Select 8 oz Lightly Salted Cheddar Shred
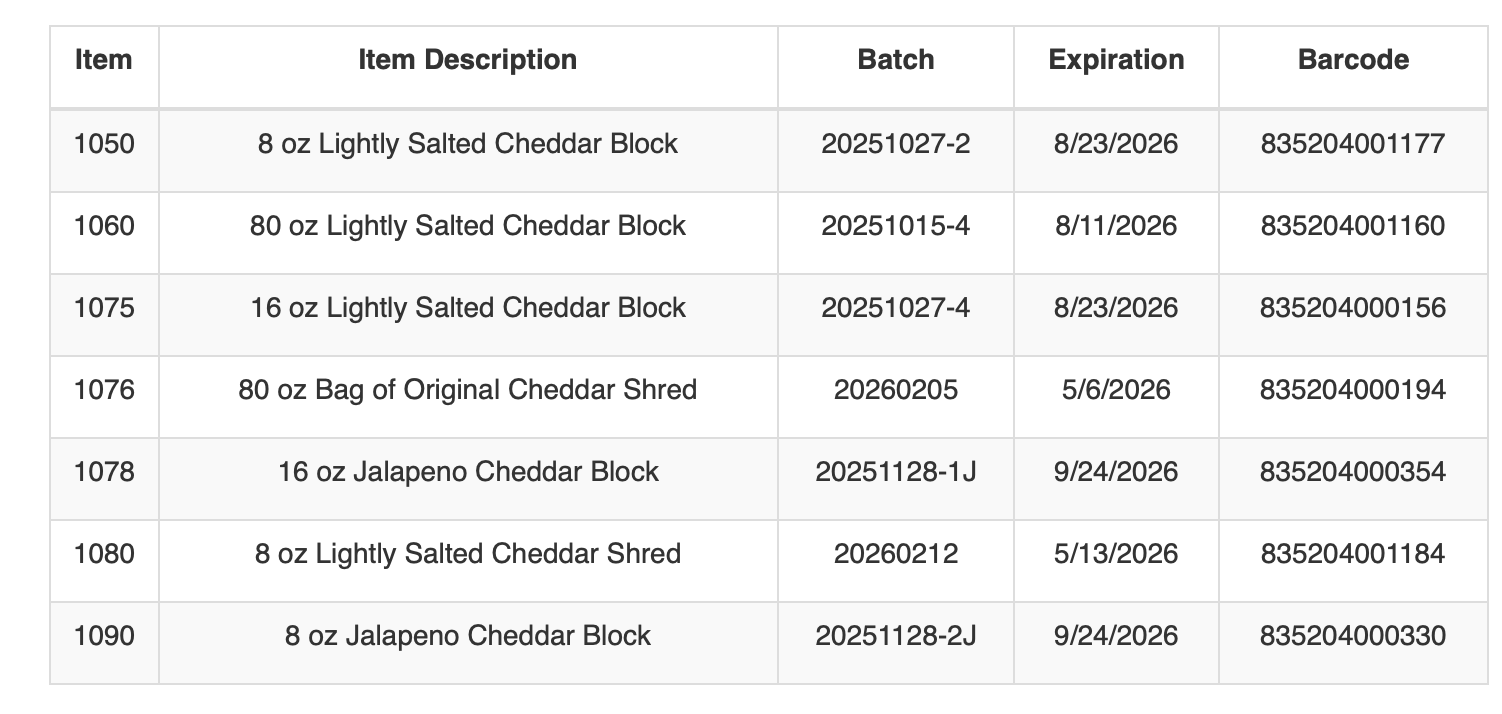This screenshot has height=714, width=1502. (x=467, y=554)
